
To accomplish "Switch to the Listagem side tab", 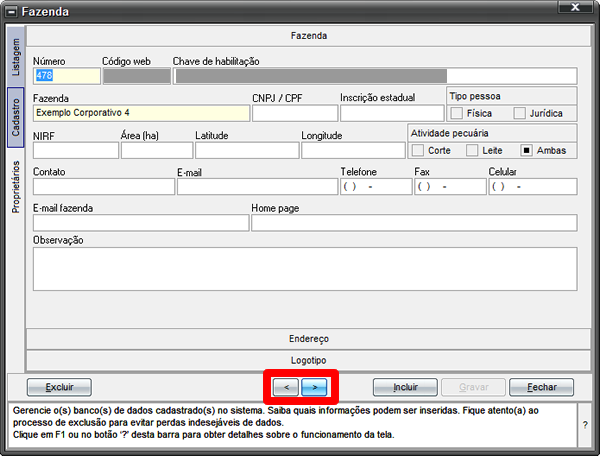I will (x=16, y=57).
